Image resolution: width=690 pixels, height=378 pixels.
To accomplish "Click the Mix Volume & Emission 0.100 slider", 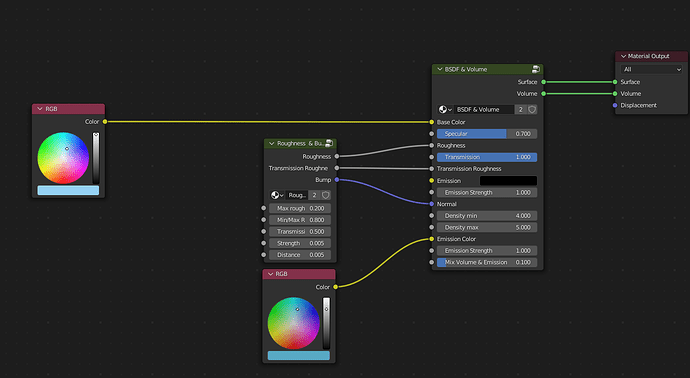I will click(x=487, y=262).
